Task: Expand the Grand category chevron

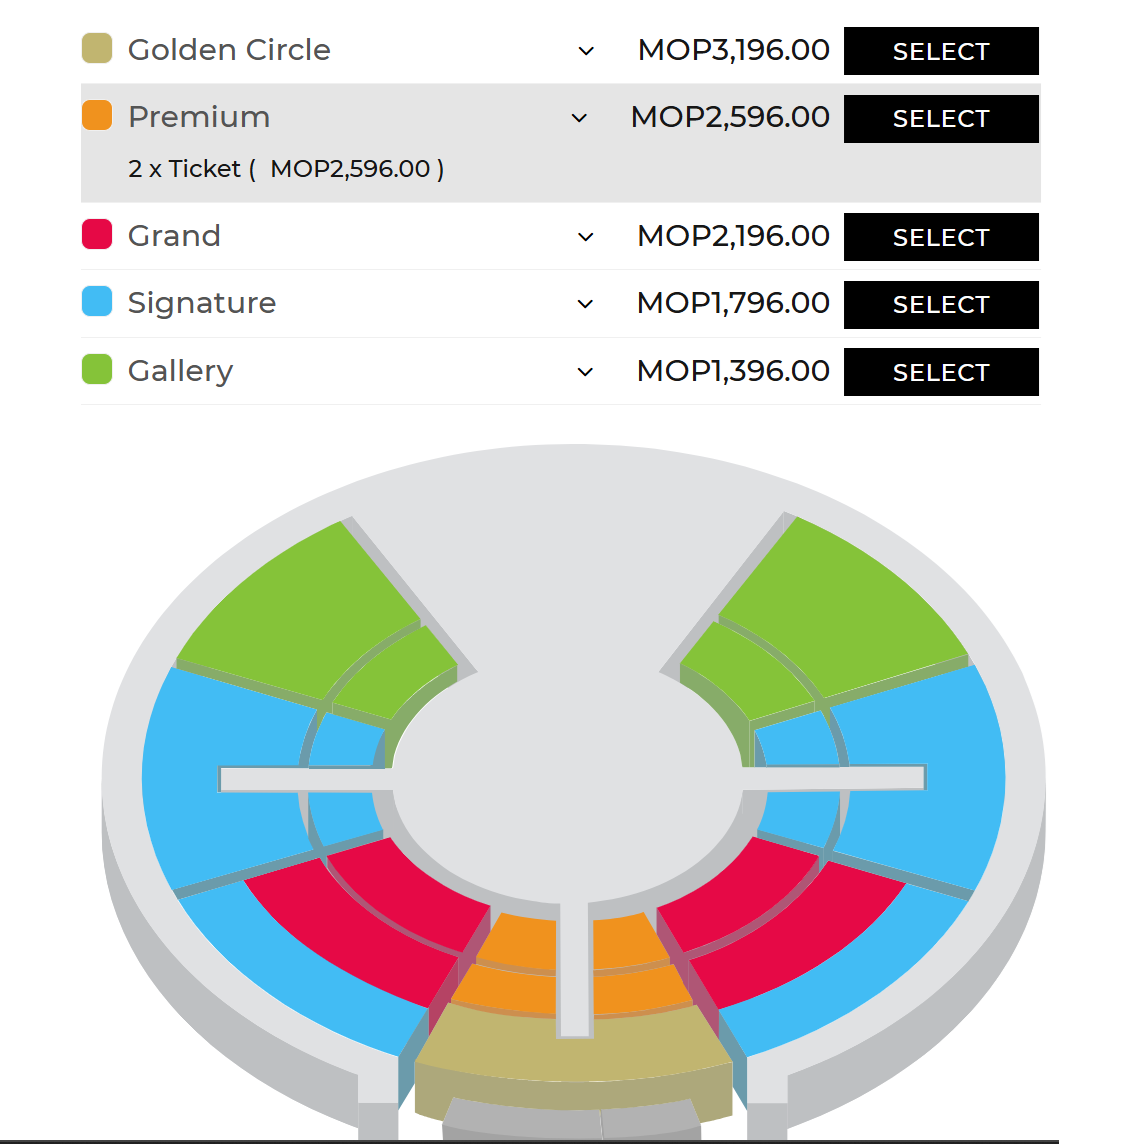Action: point(585,237)
